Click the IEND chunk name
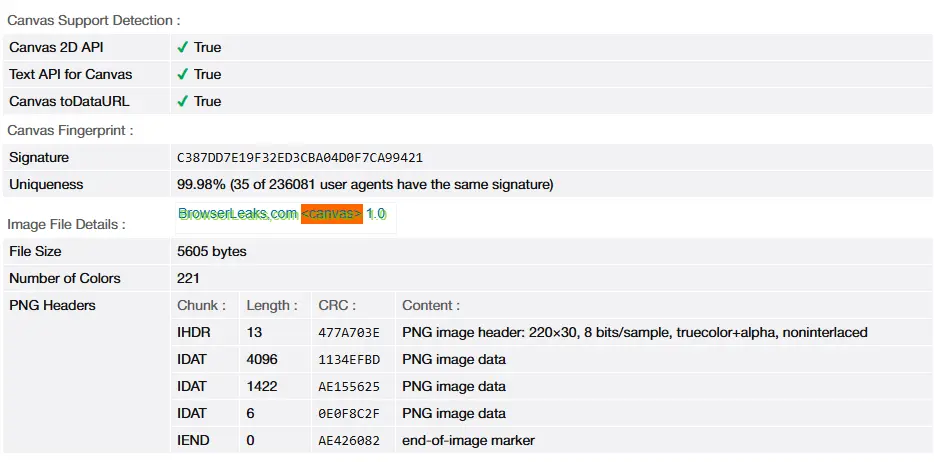 193,440
